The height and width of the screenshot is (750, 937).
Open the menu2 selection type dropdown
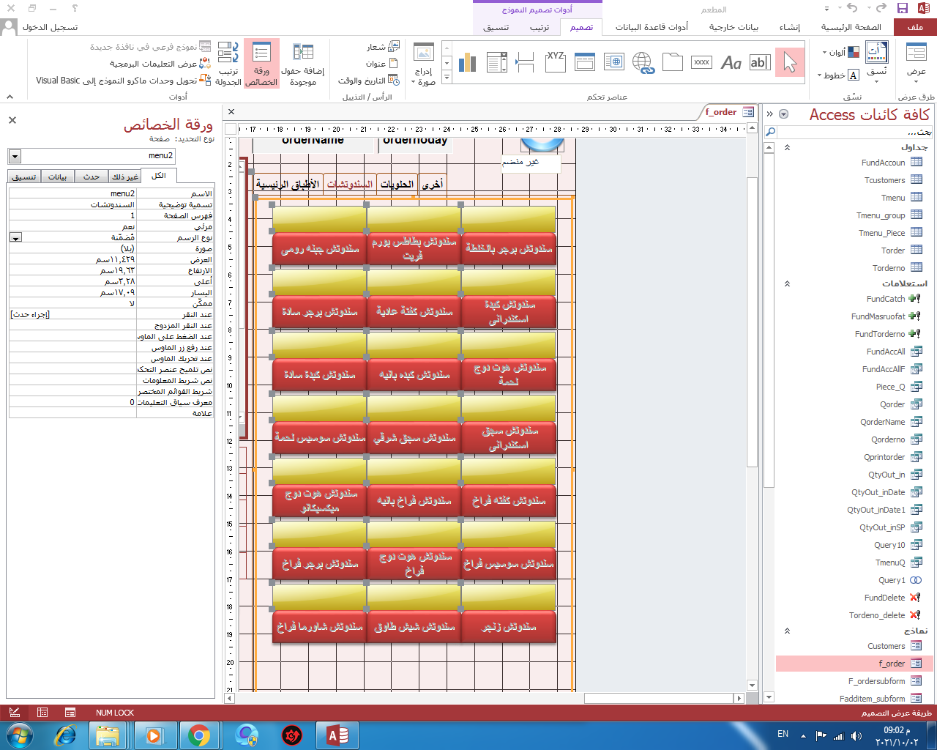14,156
